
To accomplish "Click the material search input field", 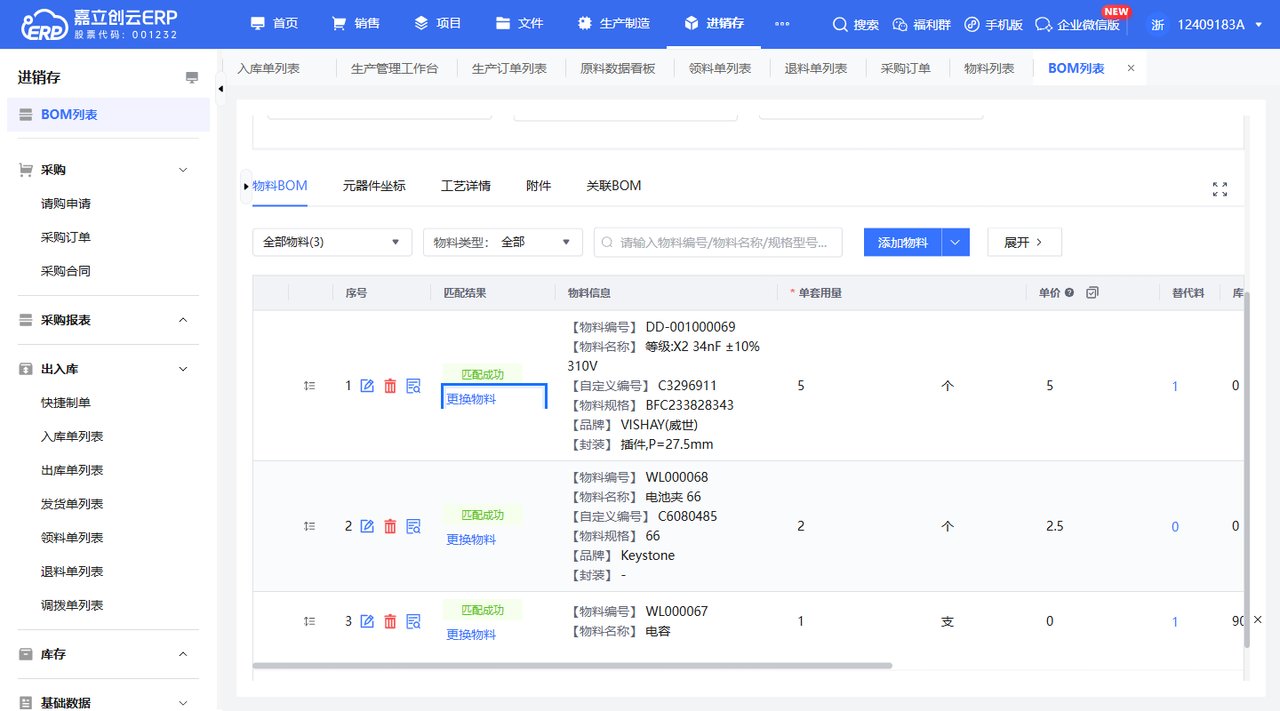I will 718,242.
